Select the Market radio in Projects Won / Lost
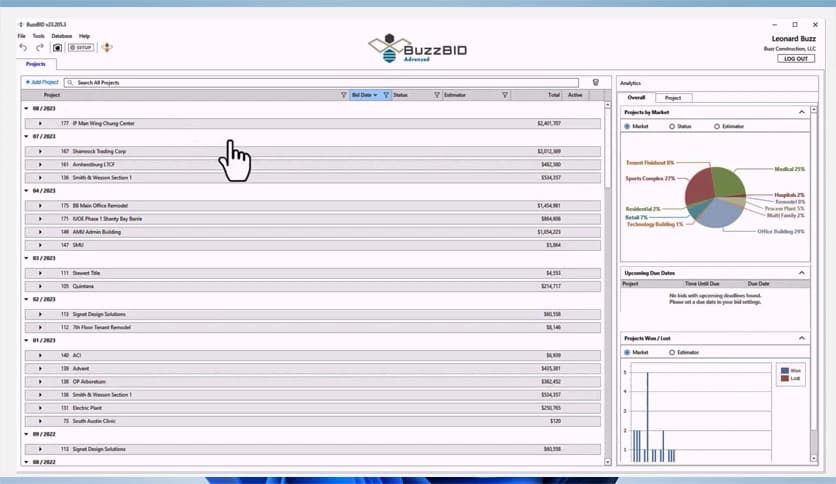This screenshot has height=484, width=836. tap(627, 352)
